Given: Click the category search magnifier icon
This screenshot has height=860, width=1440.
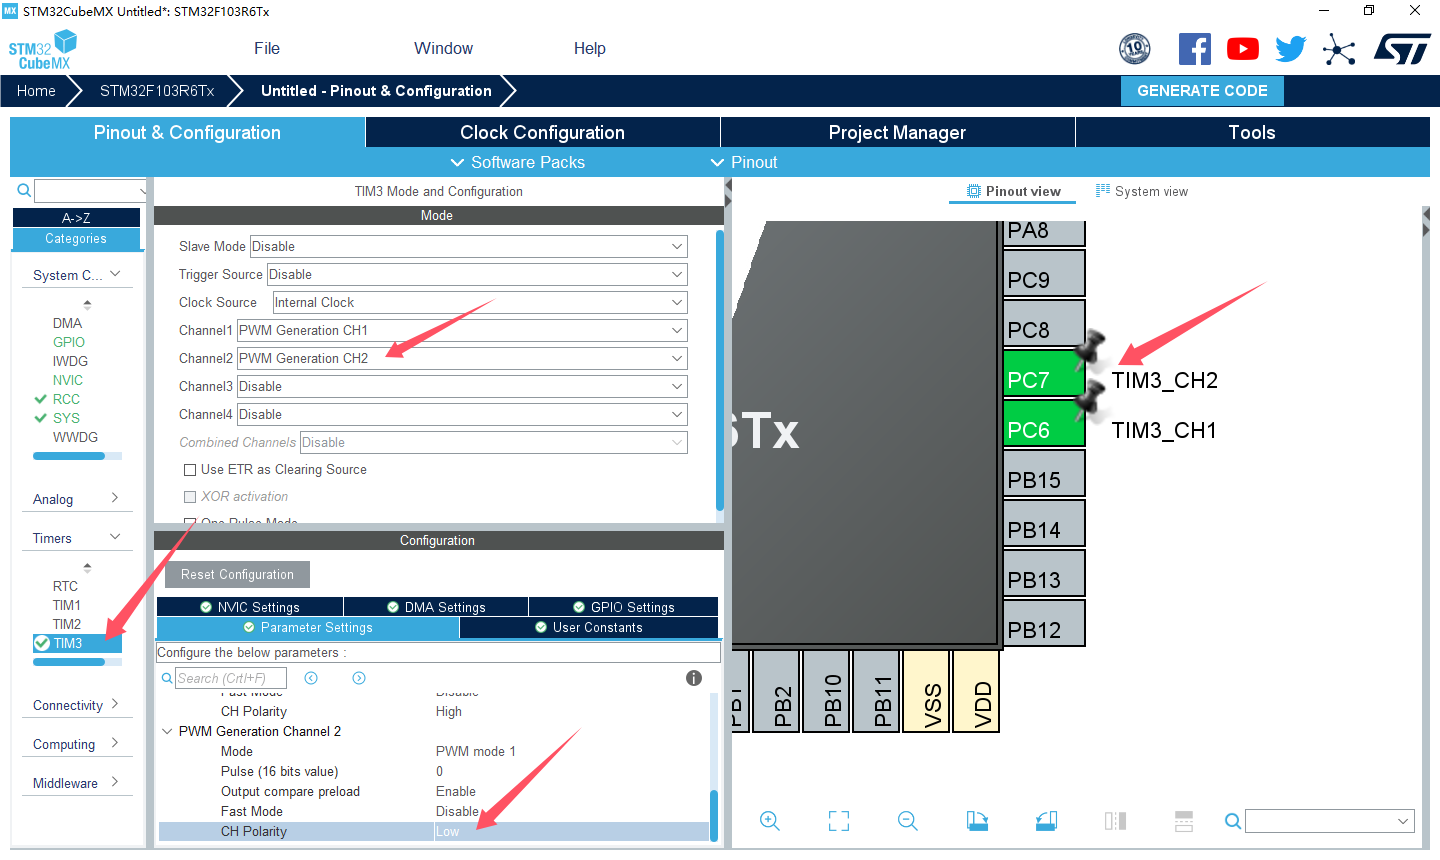Looking at the screenshot, I should 24,190.
